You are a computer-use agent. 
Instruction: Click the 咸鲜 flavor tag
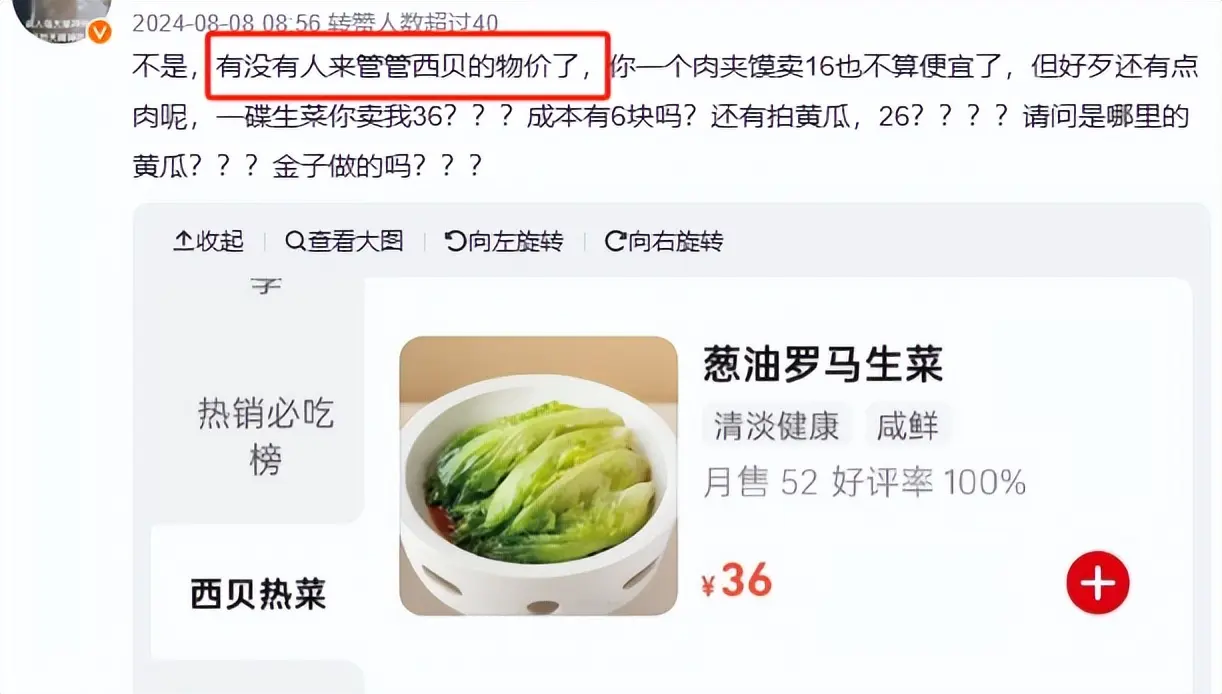tap(908, 426)
